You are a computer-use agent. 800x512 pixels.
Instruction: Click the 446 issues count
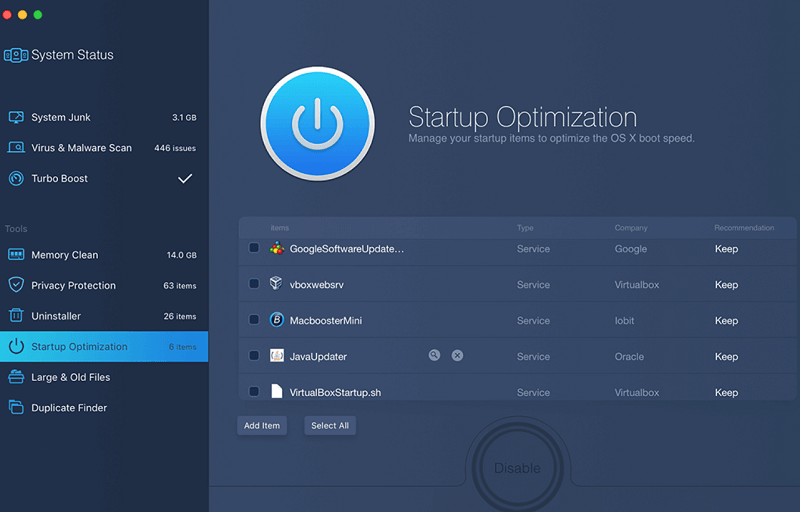point(175,148)
